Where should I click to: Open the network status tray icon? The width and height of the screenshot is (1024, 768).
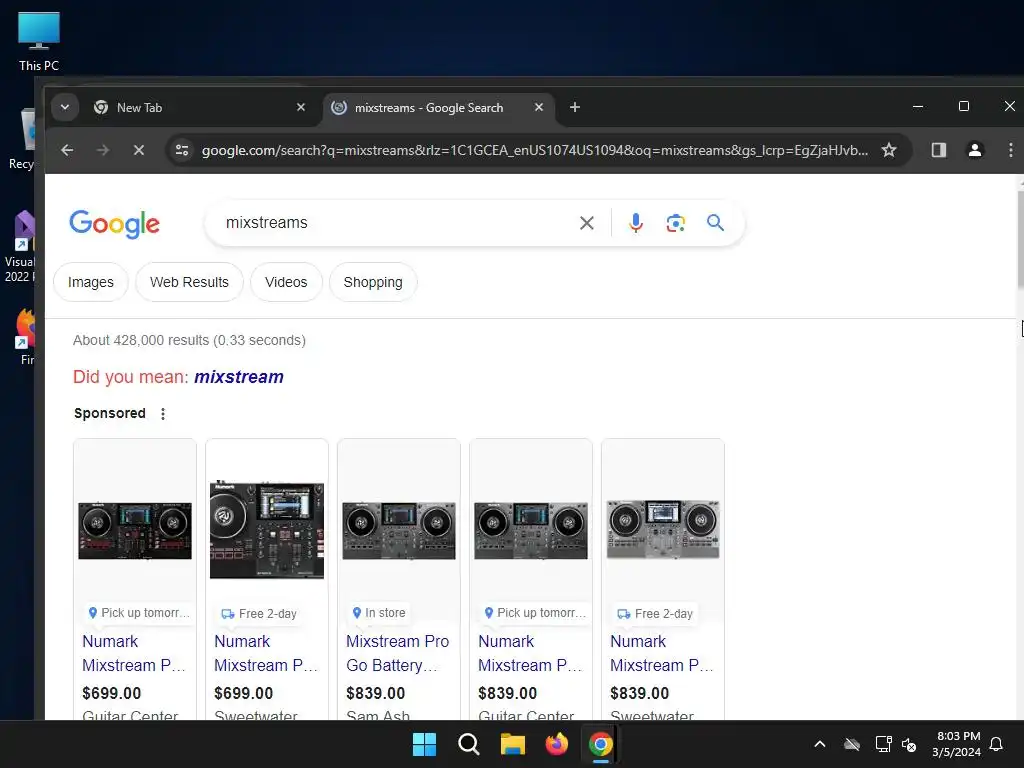(x=883, y=744)
